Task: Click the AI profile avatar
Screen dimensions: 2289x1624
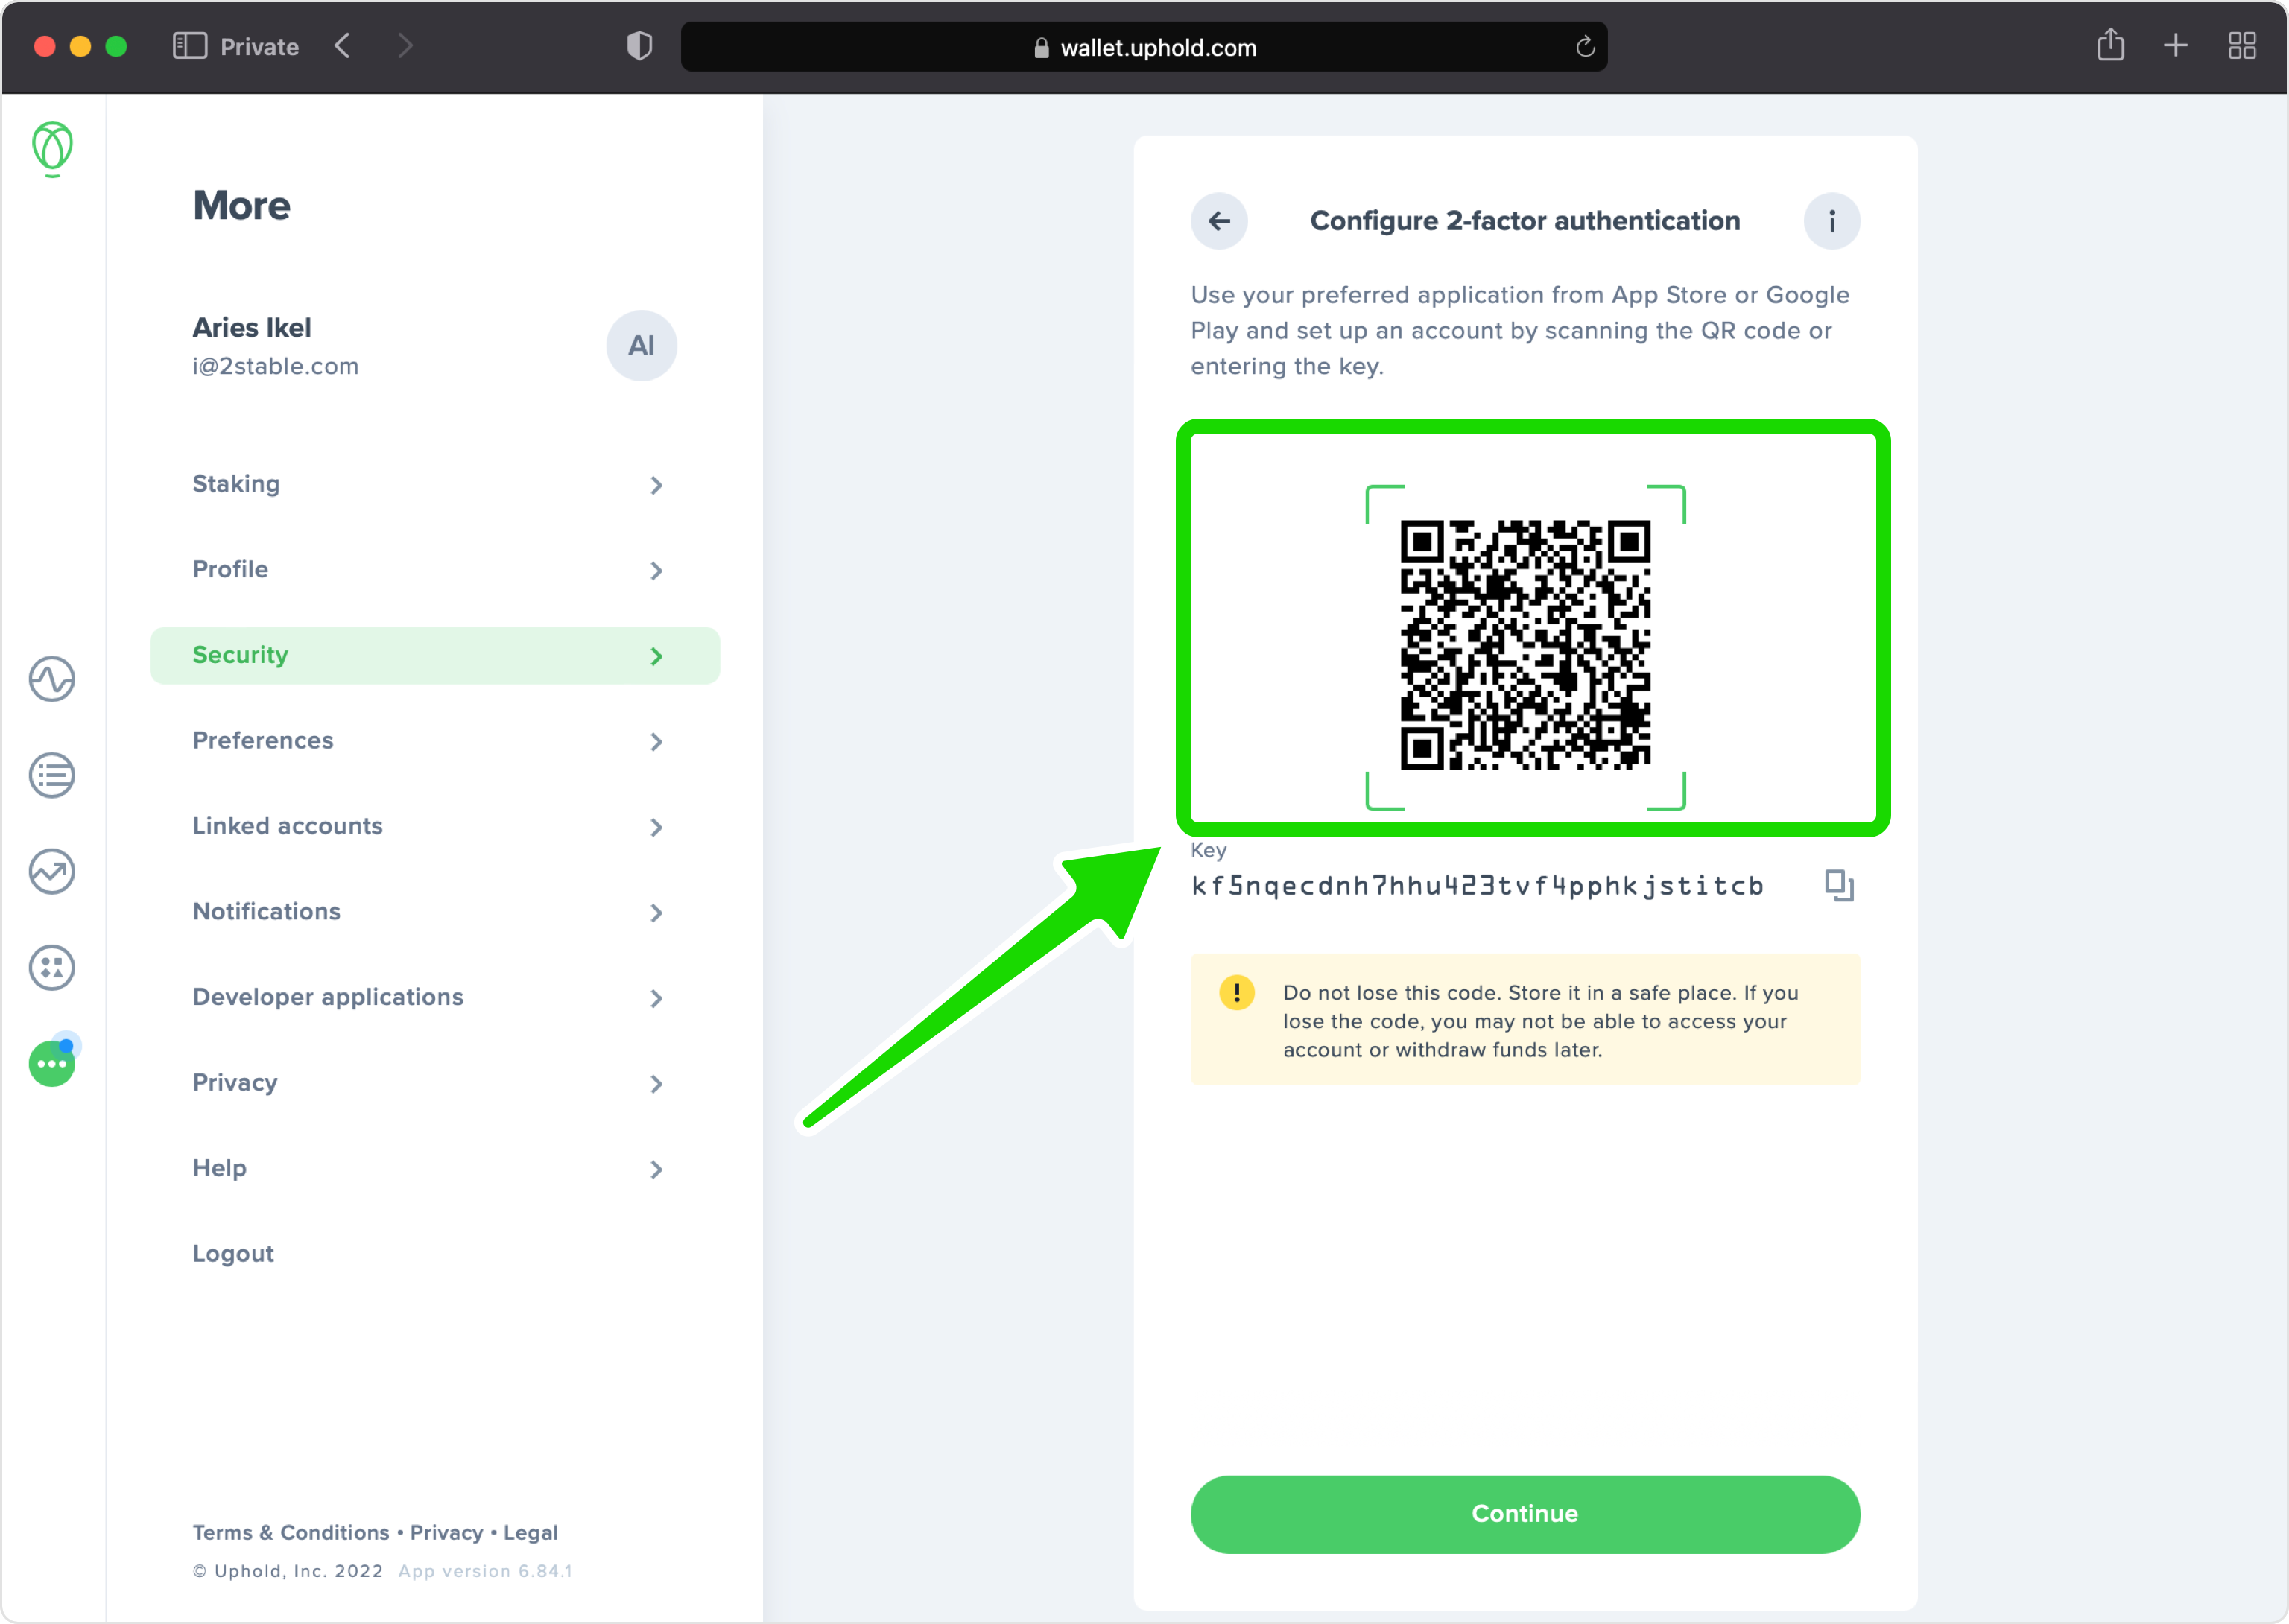Action: pos(642,346)
